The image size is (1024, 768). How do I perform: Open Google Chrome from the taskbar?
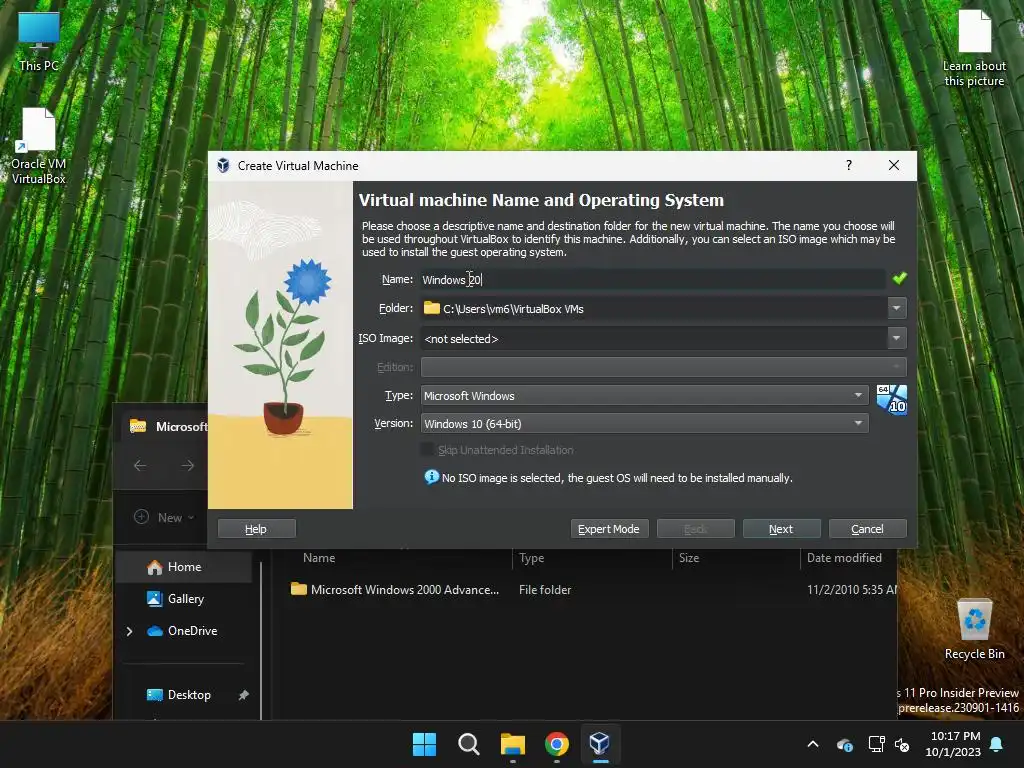click(556, 744)
